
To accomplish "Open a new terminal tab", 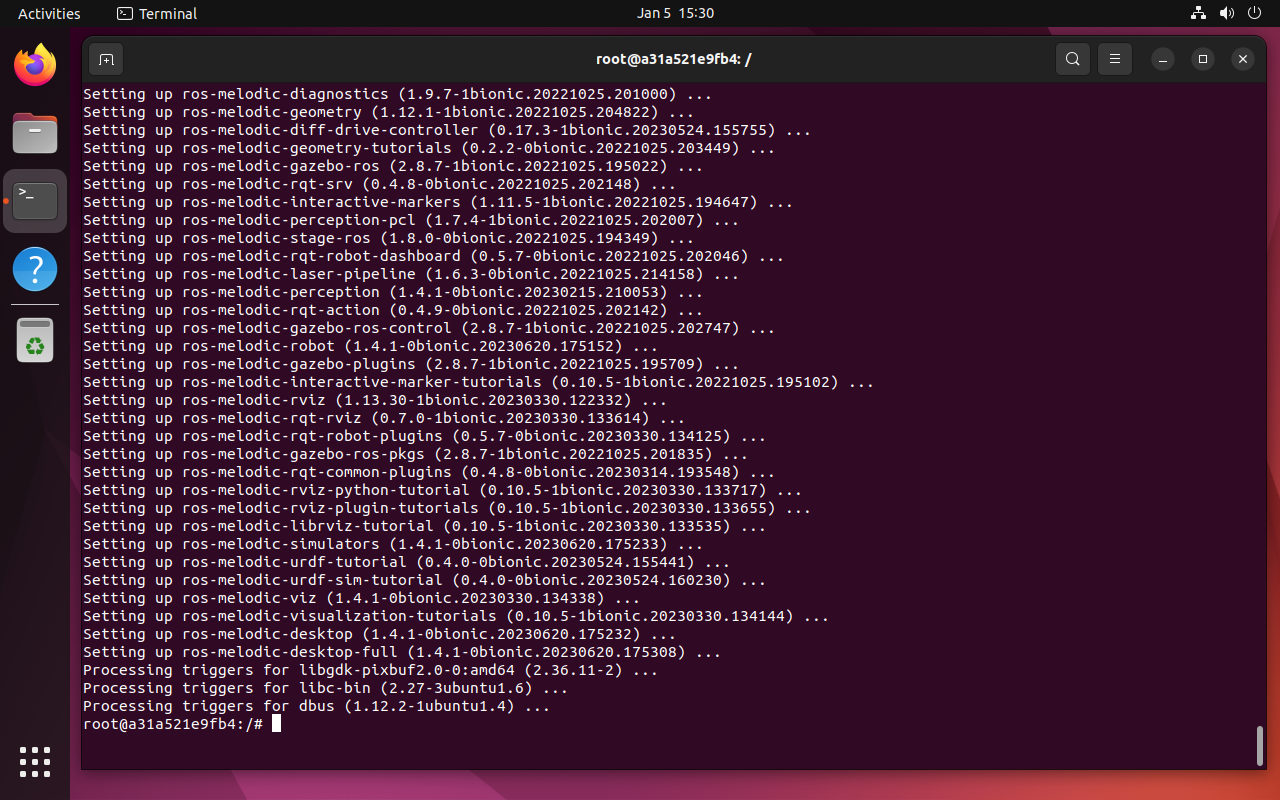I will [x=106, y=59].
